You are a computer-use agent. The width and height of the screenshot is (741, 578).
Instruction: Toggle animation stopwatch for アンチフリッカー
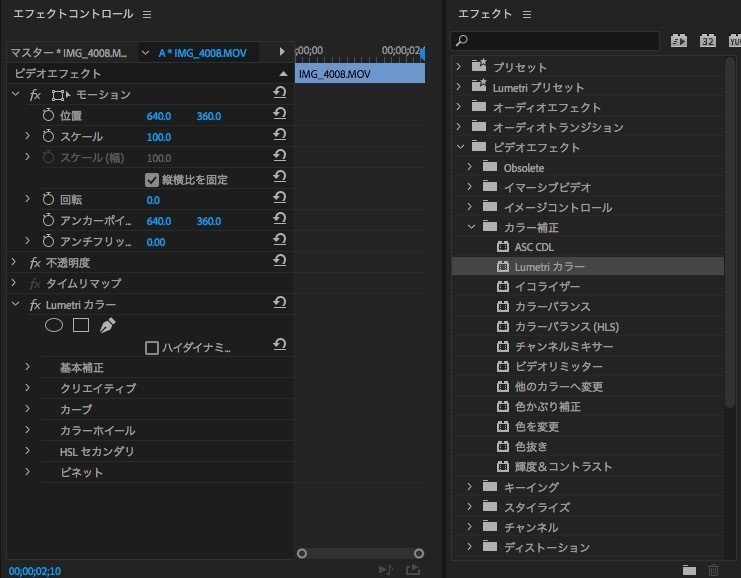[48, 241]
